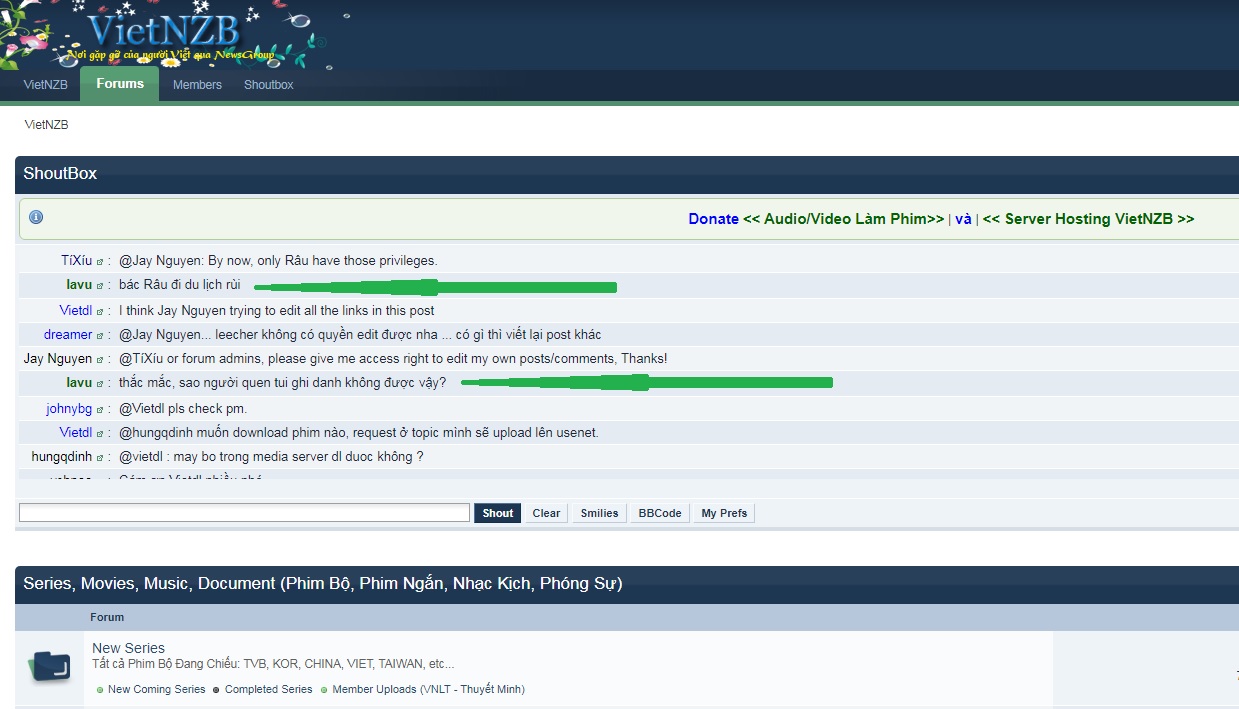This screenshot has width=1239, height=709.
Task: Open the Smilies picker
Action: click(599, 513)
